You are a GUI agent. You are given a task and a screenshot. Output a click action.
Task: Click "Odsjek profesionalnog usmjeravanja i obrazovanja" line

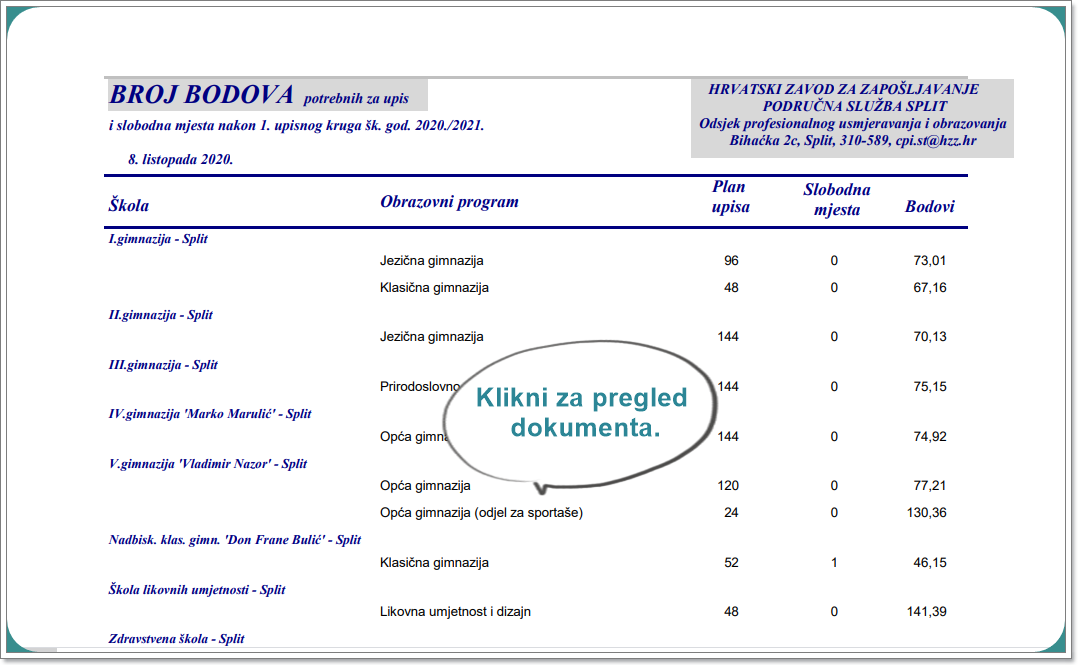pos(852,123)
